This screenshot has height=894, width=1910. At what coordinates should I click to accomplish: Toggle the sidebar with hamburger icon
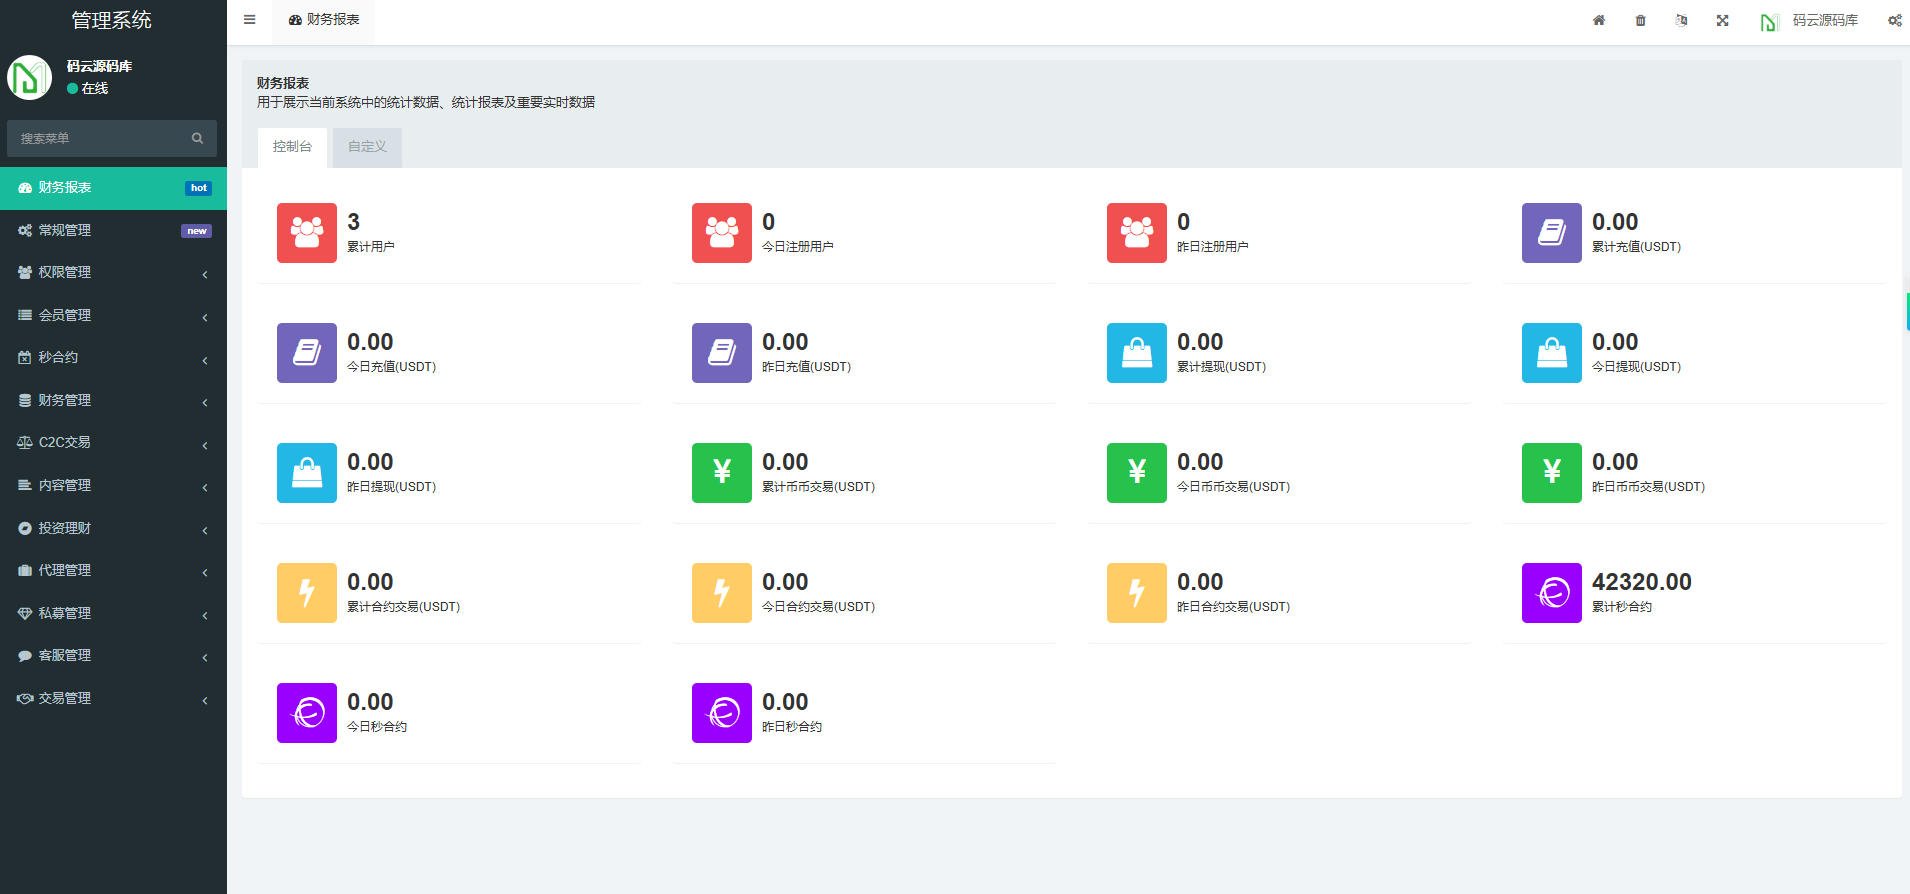pos(250,20)
